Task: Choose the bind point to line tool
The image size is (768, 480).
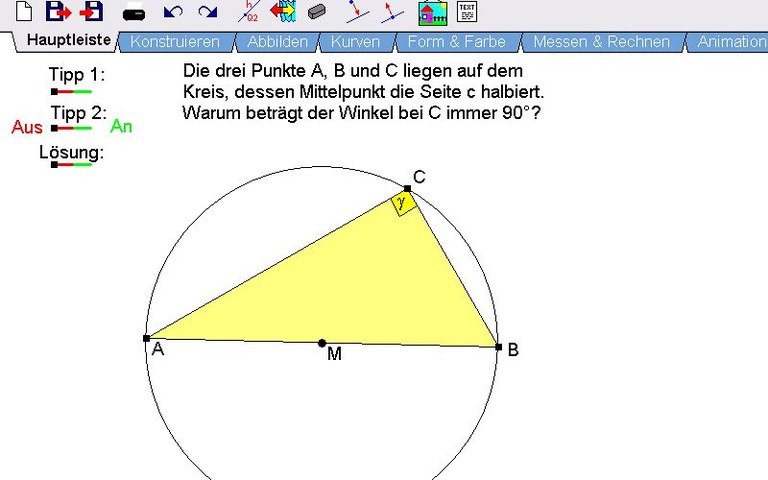Action: (358, 12)
